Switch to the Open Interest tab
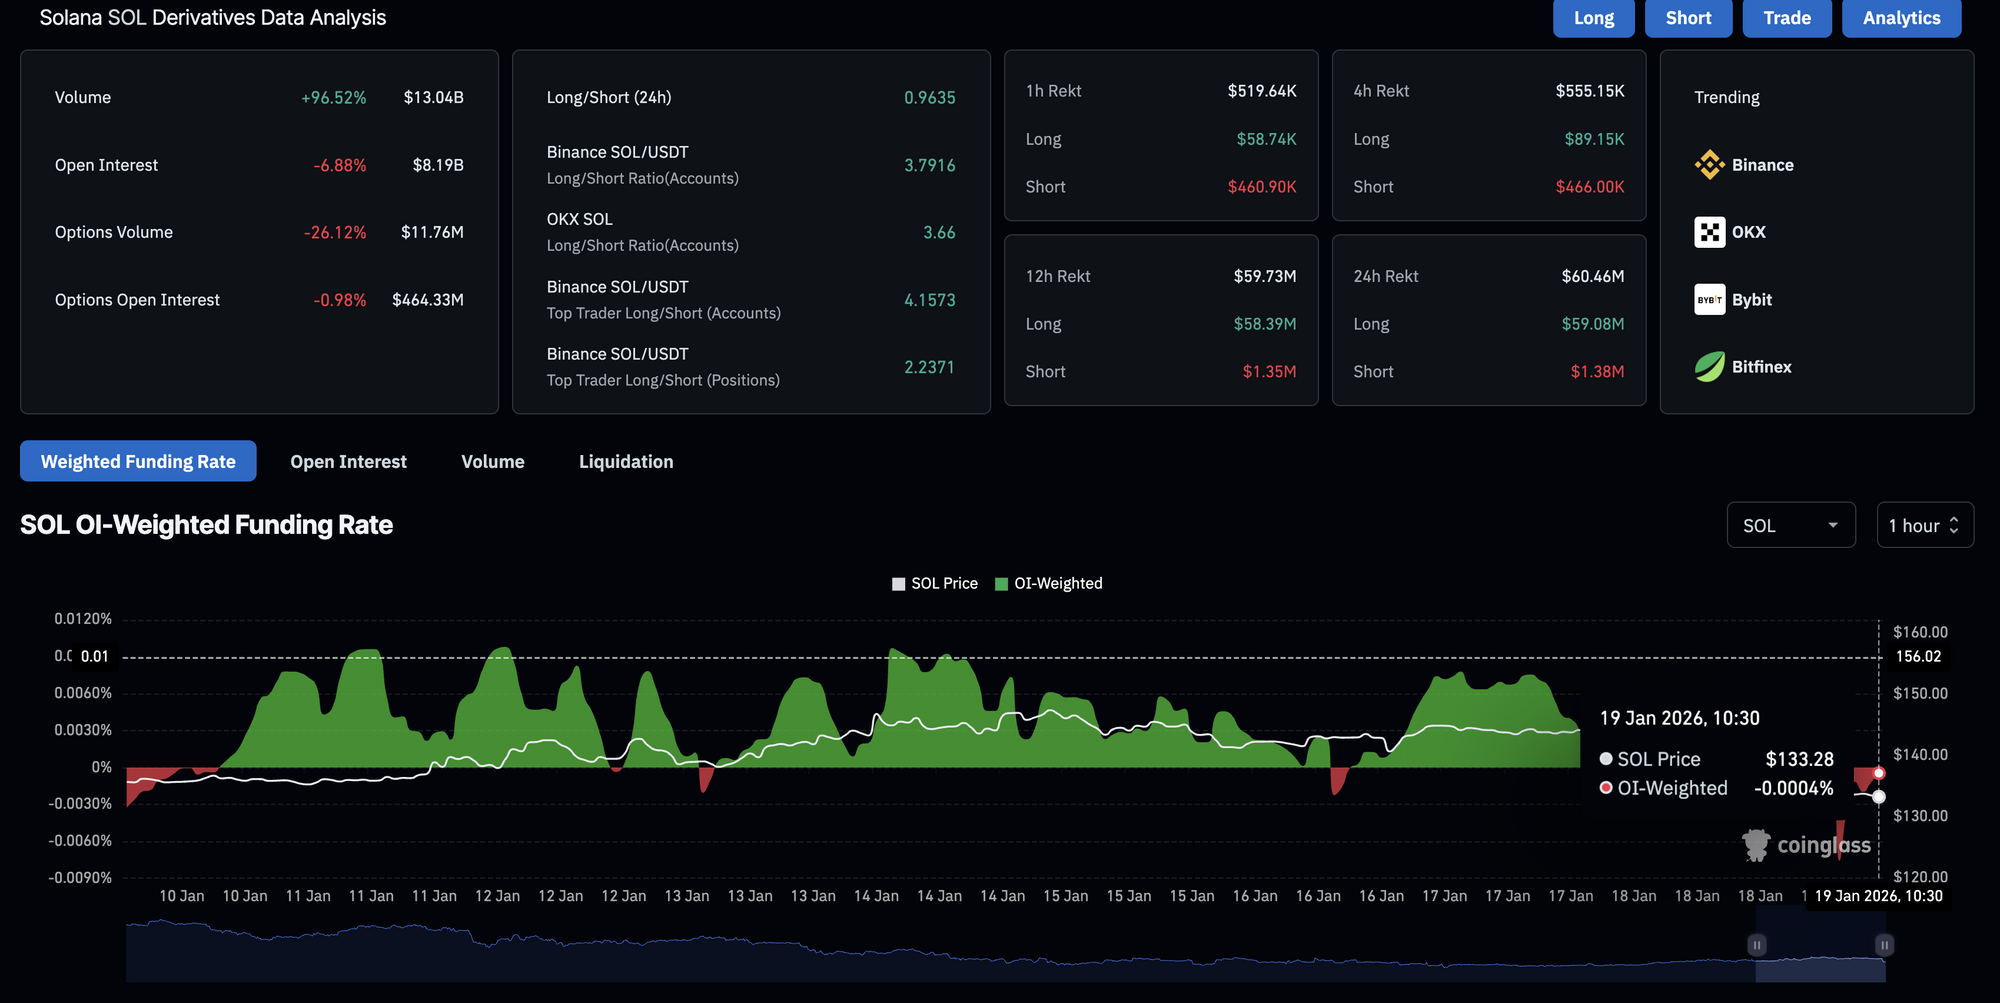 pyautogui.click(x=348, y=462)
